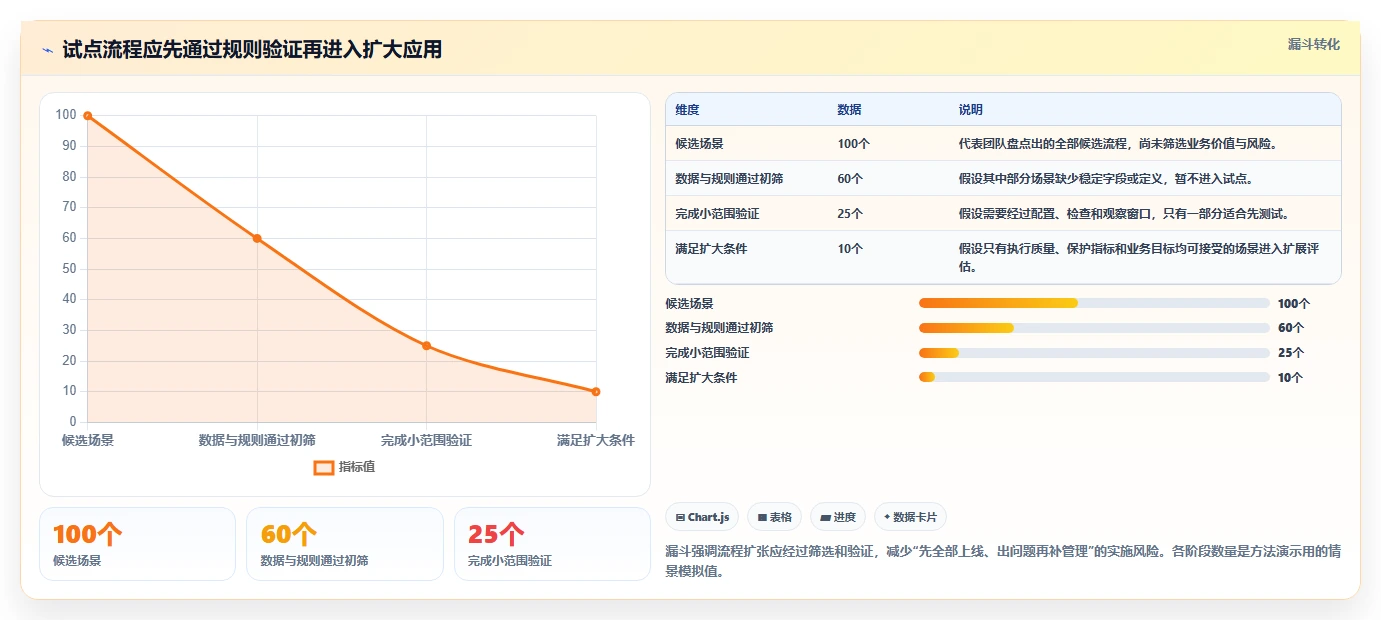Click the 维度 table column header
Viewport: 1381px width, 620px height.
pyautogui.click(x=687, y=110)
